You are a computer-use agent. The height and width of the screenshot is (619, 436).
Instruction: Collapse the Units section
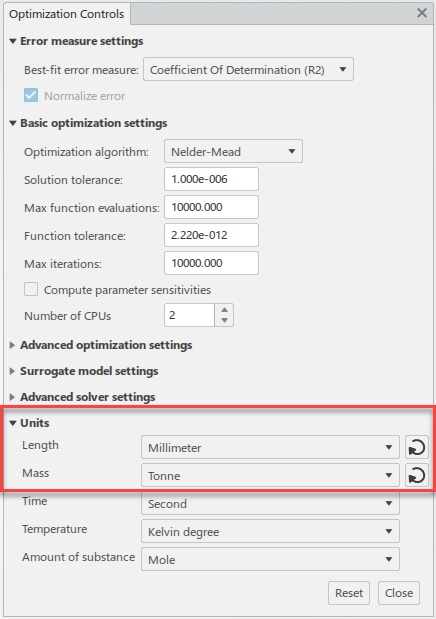pyautogui.click(x=13, y=423)
